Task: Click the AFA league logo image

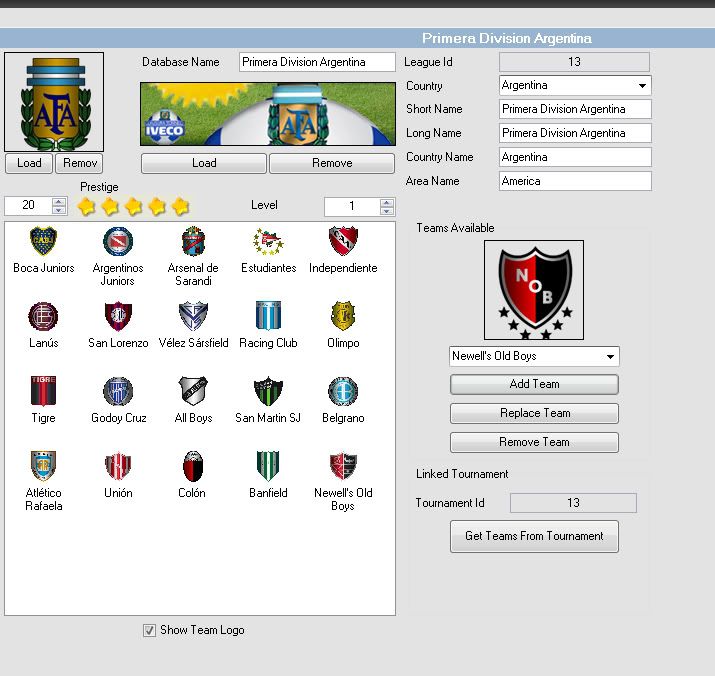Action: 54,102
